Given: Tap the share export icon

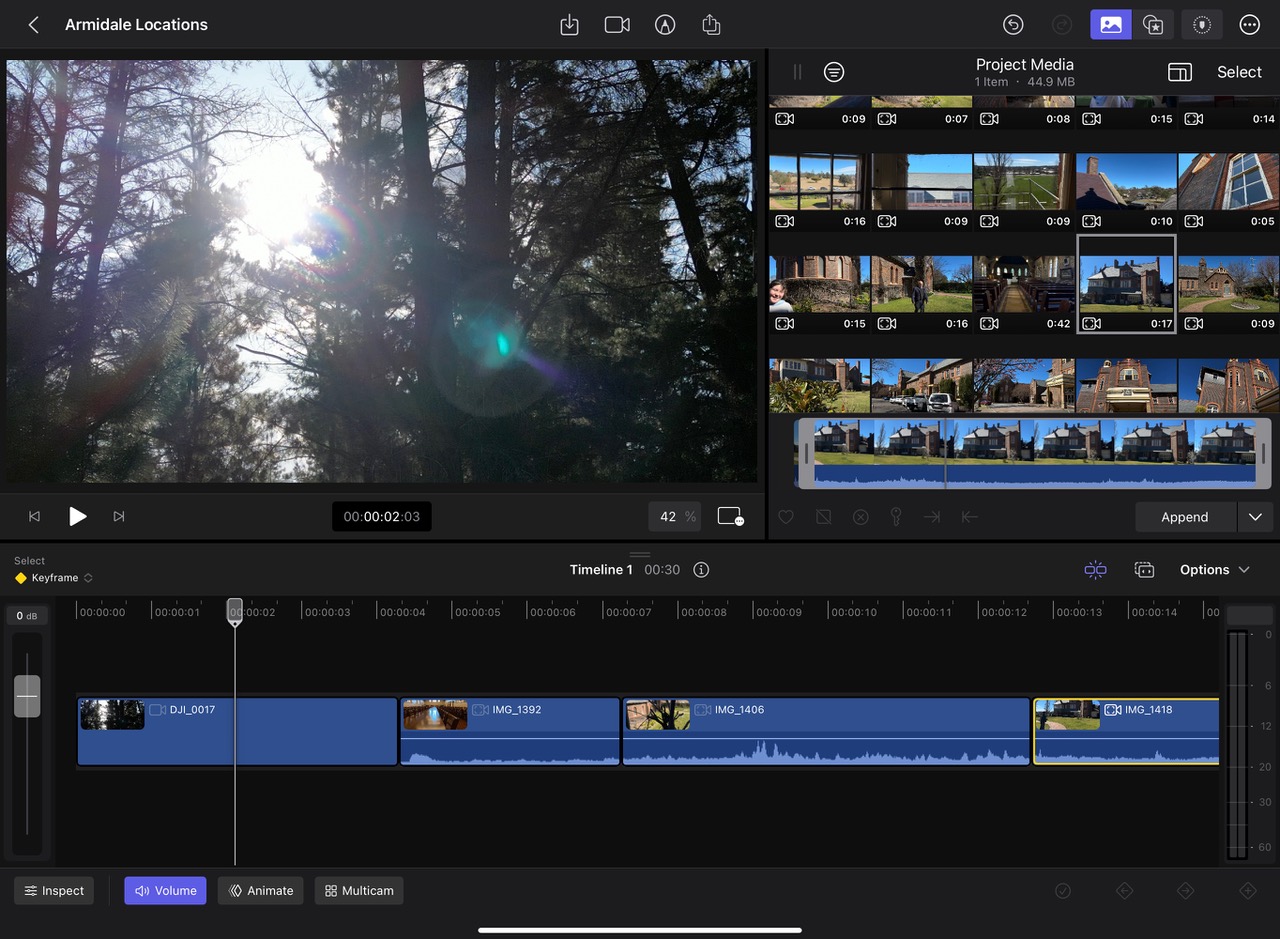Looking at the screenshot, I should pyautogui.click(x=711, y=25).
